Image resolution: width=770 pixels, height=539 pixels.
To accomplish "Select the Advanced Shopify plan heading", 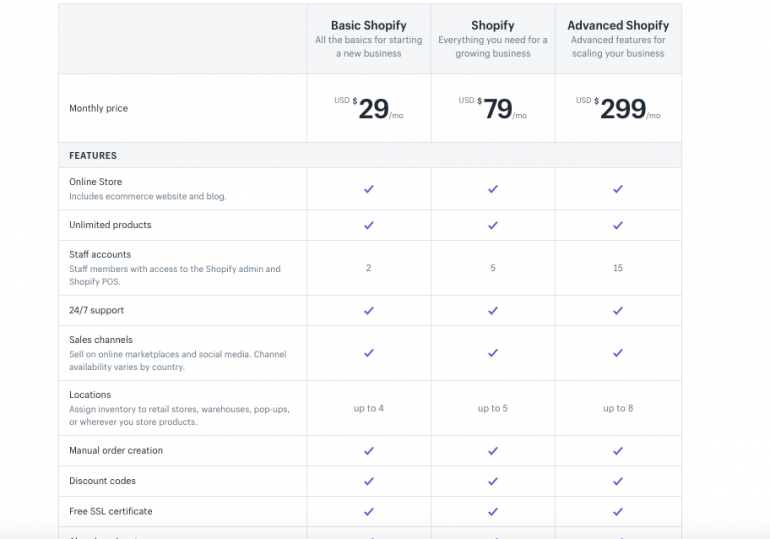I will coord(618,26).
